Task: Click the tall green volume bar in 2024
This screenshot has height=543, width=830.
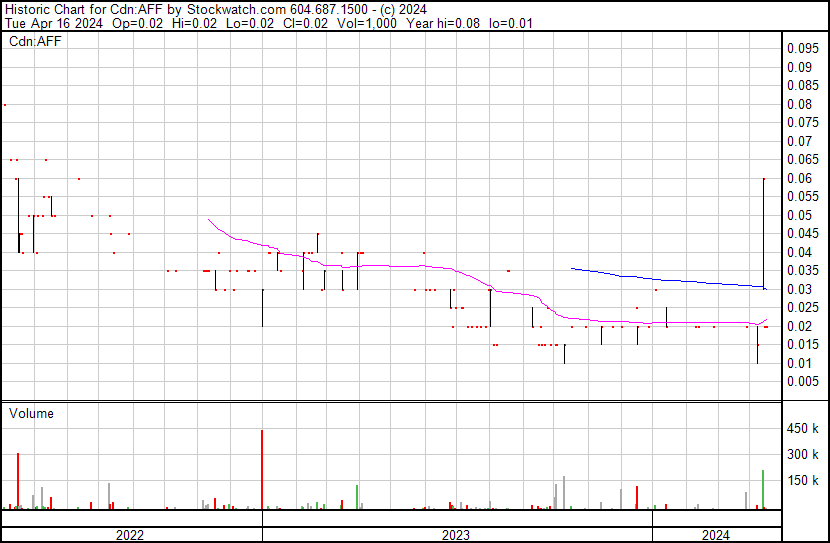Action: pyautogui.click(x=763, y=490)
